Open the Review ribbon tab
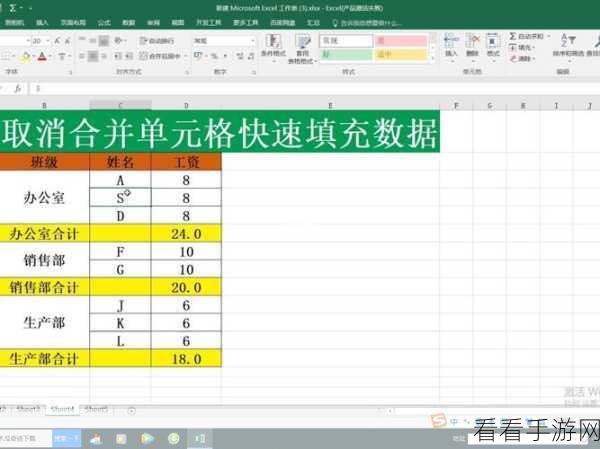The width and height of the screenshot is (600, 449). pyautogui.click(x=153, y=23)
